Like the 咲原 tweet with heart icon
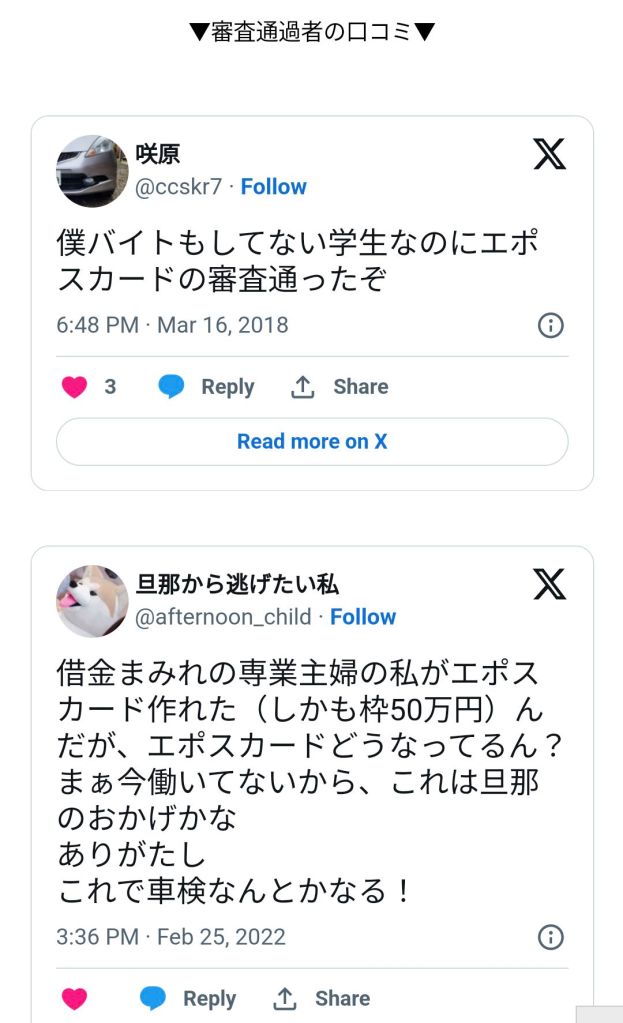This screenshot has width=623, height=1023. point(75,387)
